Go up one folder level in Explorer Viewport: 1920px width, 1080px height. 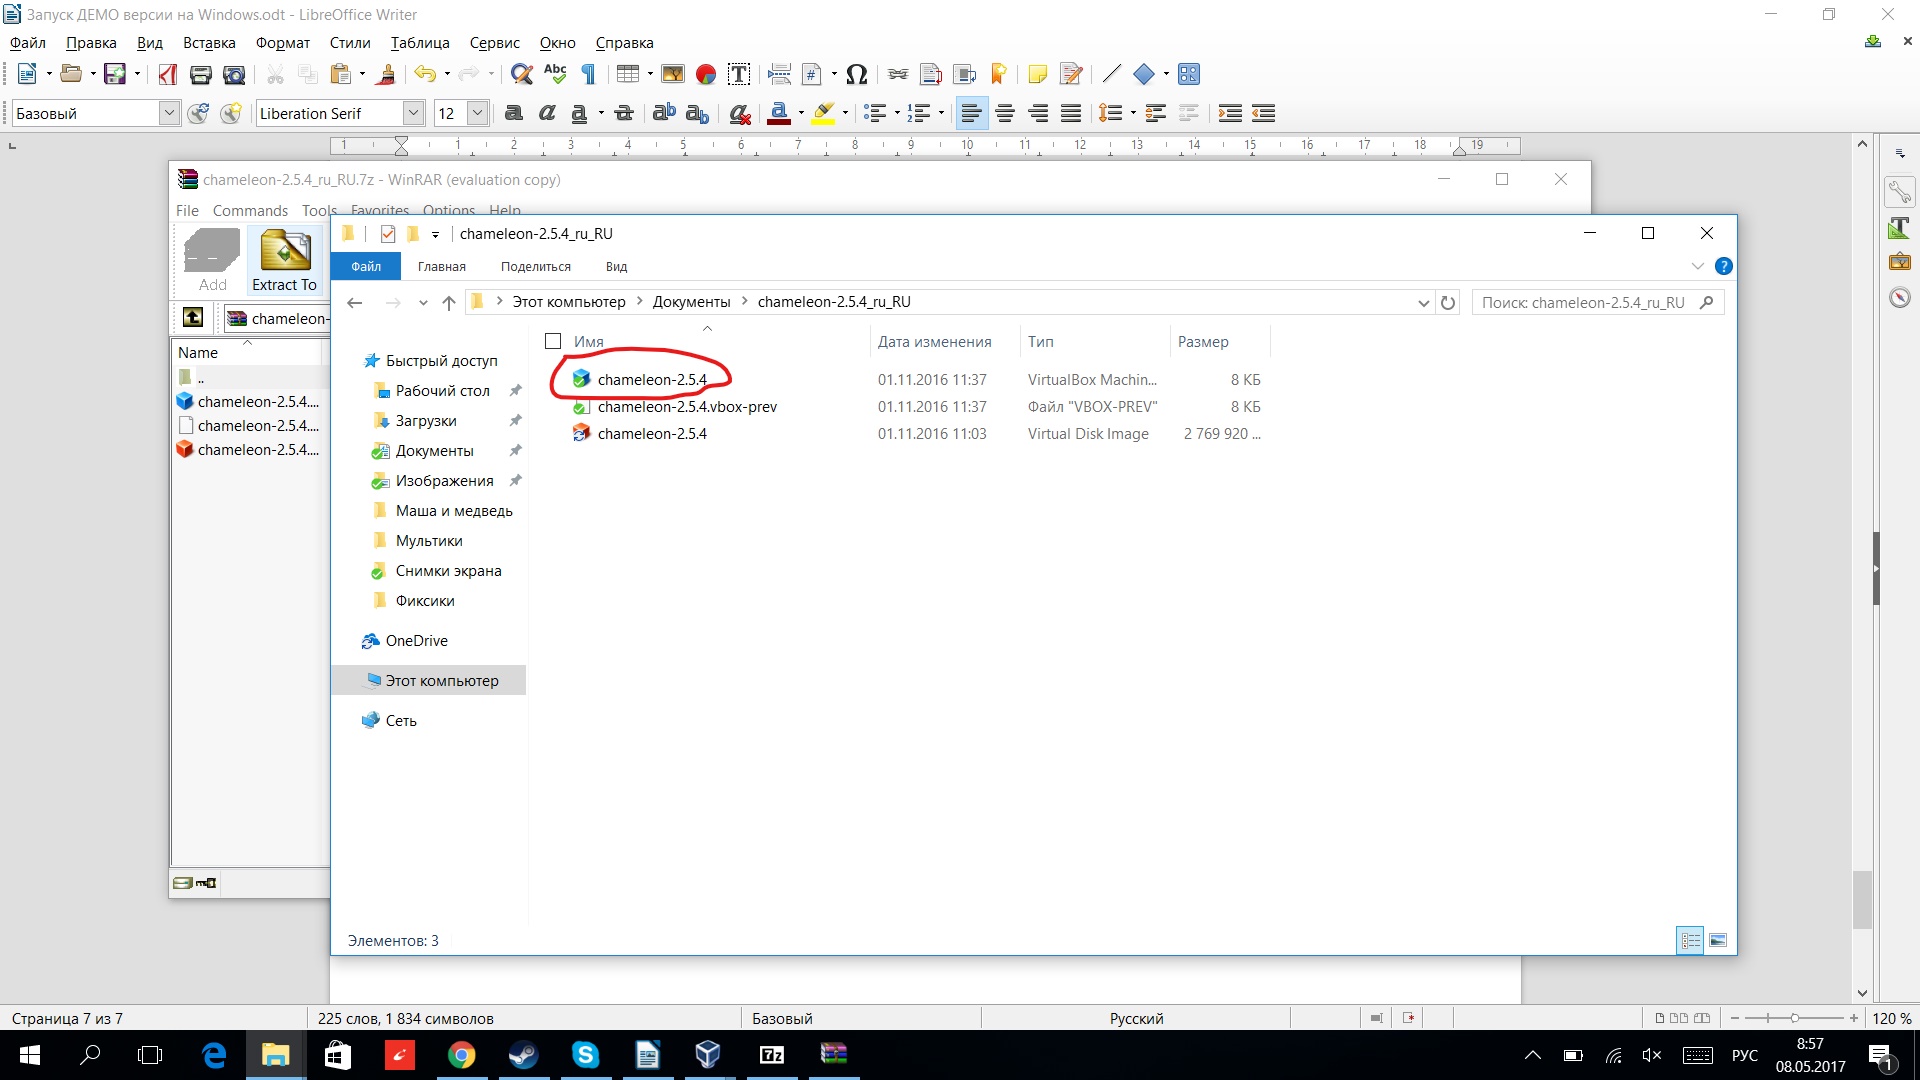[449, 303]
